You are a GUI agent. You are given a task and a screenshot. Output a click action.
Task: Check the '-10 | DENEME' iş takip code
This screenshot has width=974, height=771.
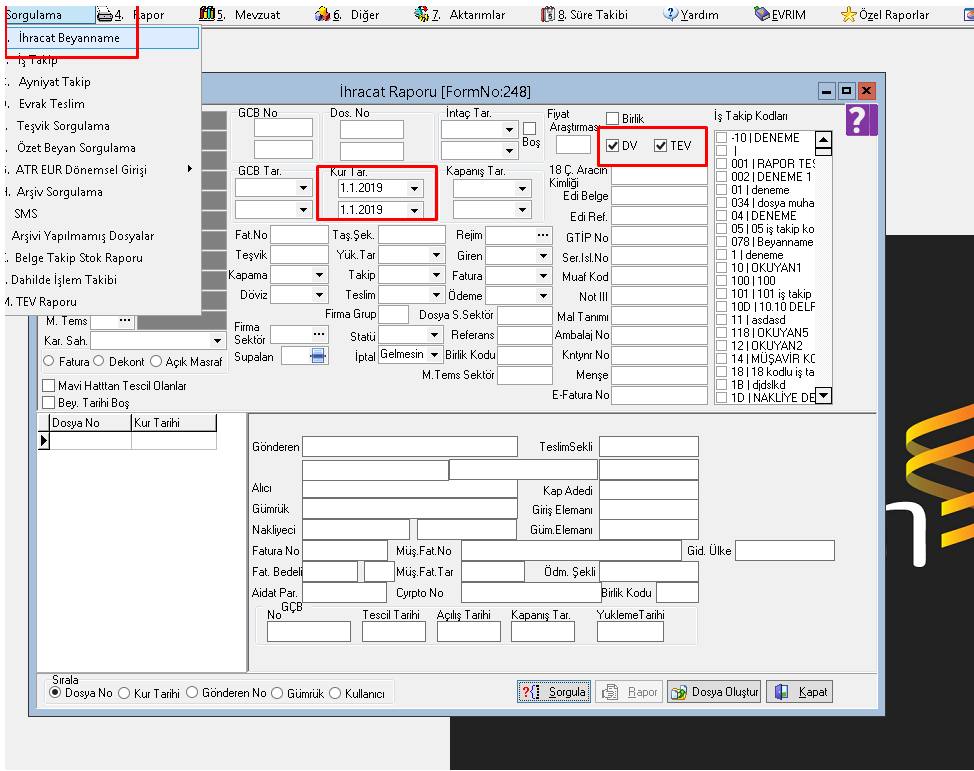[722, 137]
